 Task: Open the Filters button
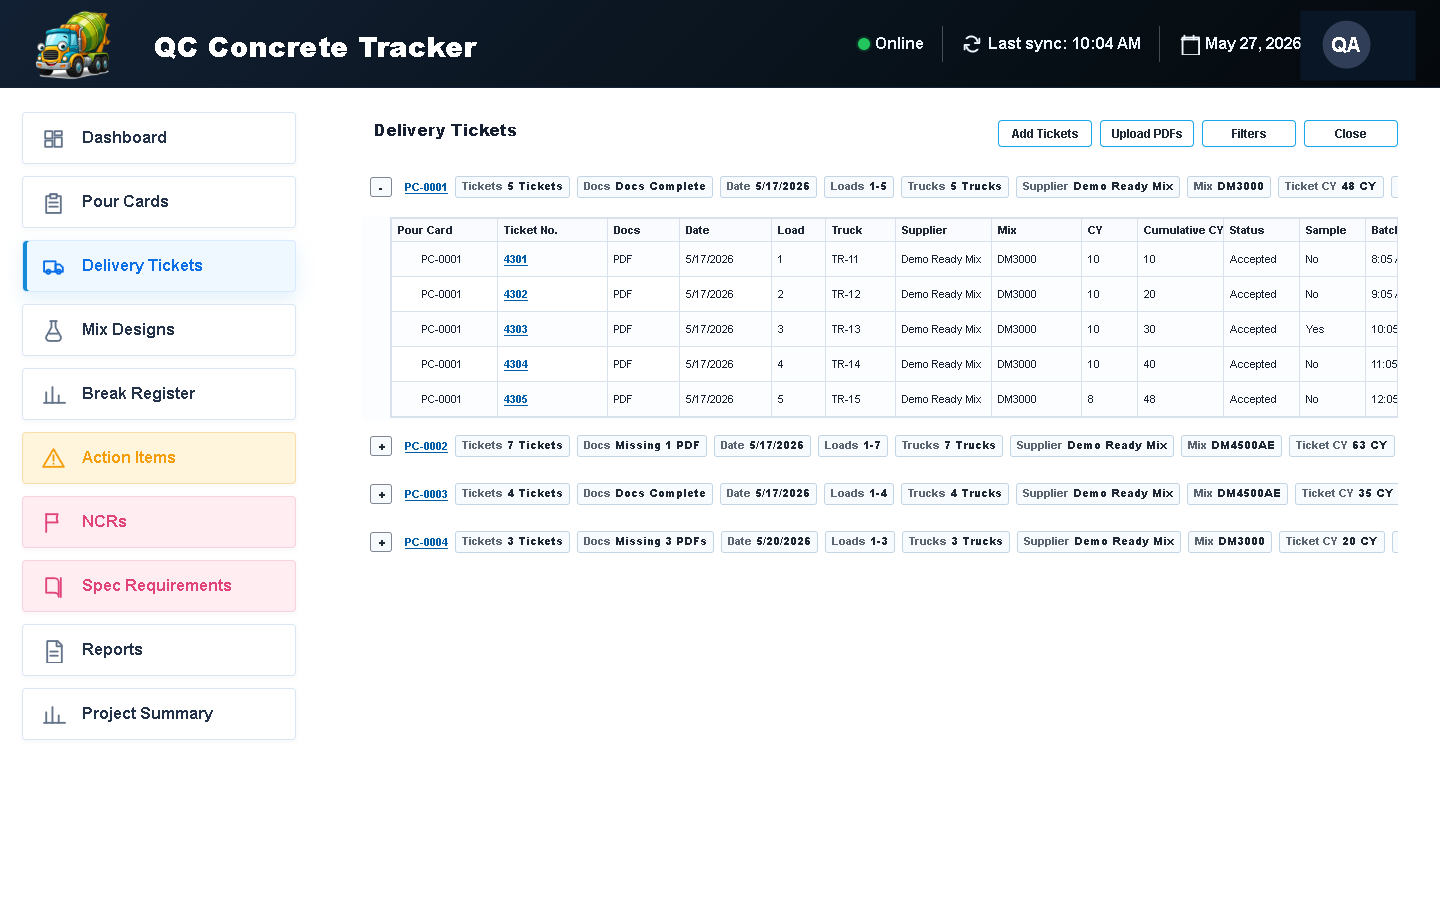(1249, 134)
